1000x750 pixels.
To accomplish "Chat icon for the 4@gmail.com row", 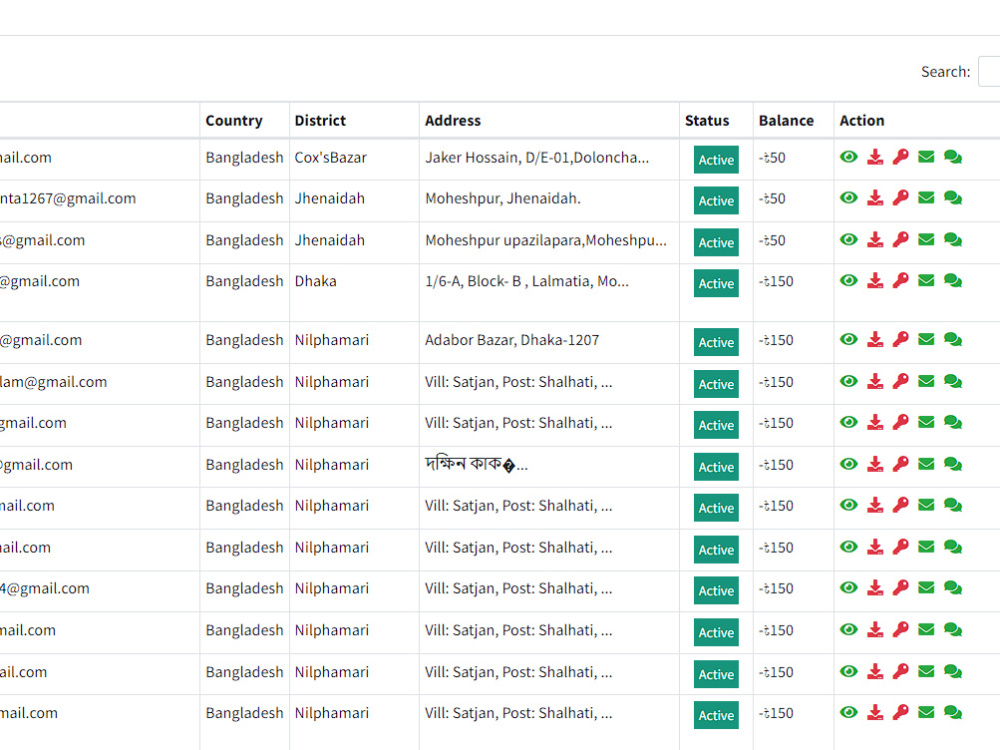I will (x=953, y=588).
